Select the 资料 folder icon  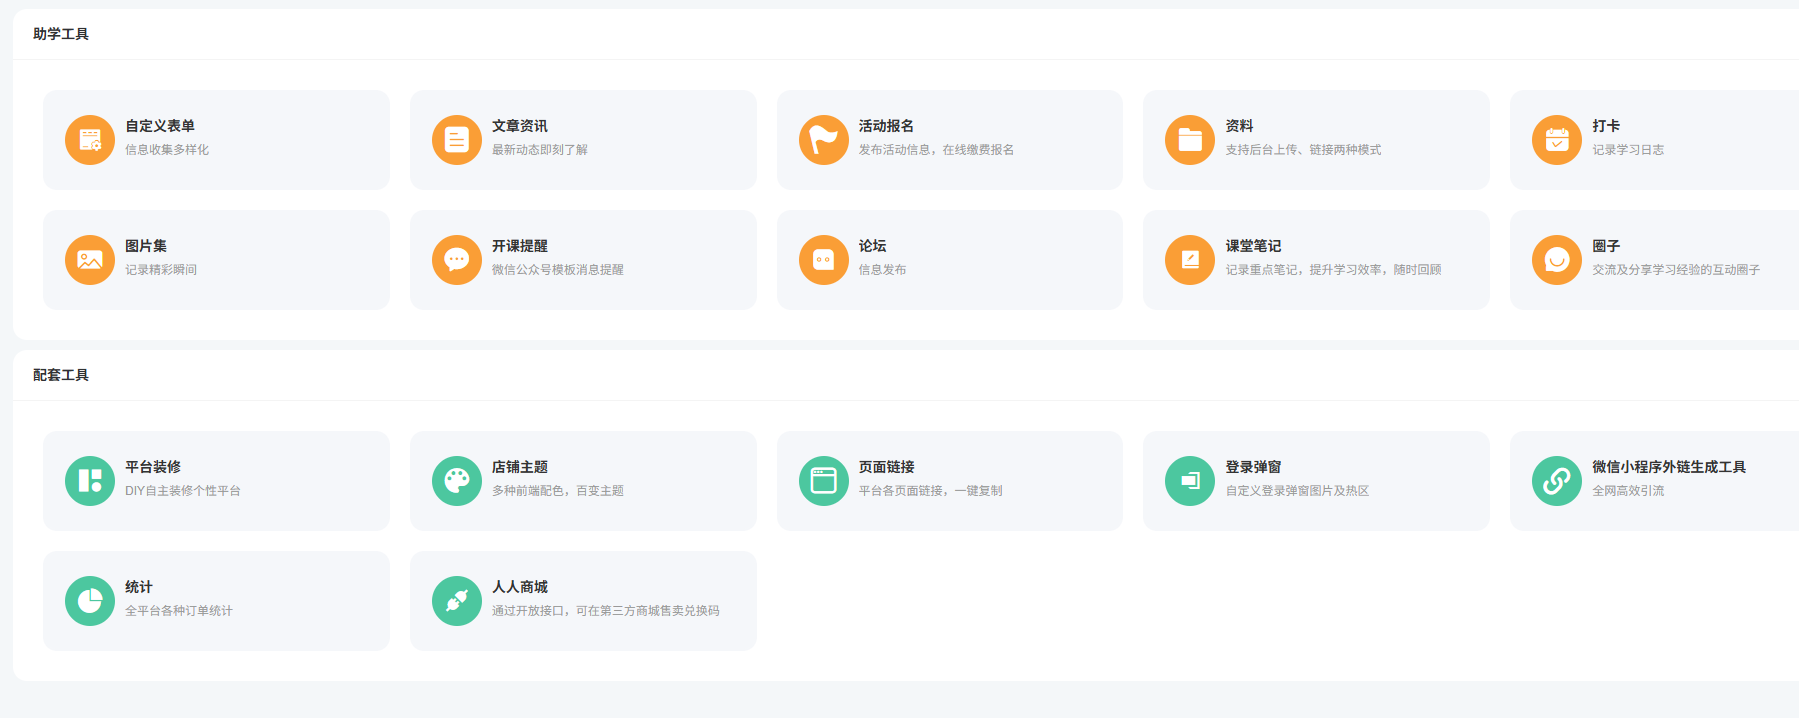pos(1190,140)
